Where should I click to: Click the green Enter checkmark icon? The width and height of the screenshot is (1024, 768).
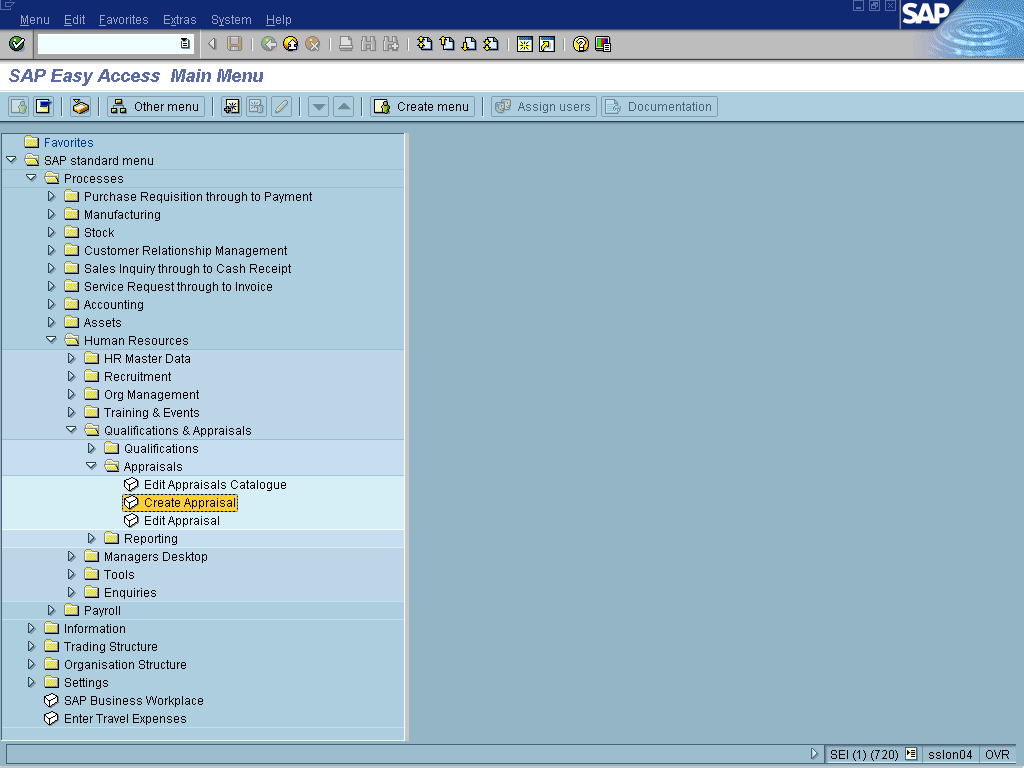pyautogui.click(x=17, y=44)
